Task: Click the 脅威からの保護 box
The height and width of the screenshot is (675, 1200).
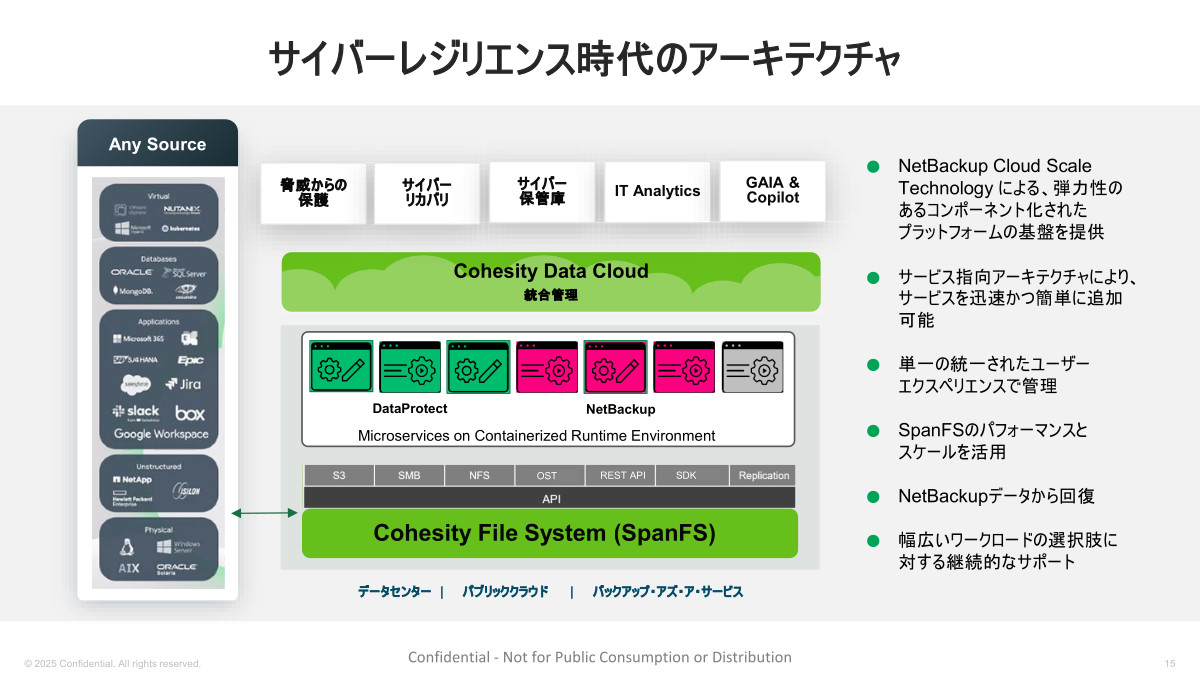Action: (x=313, y=192)
